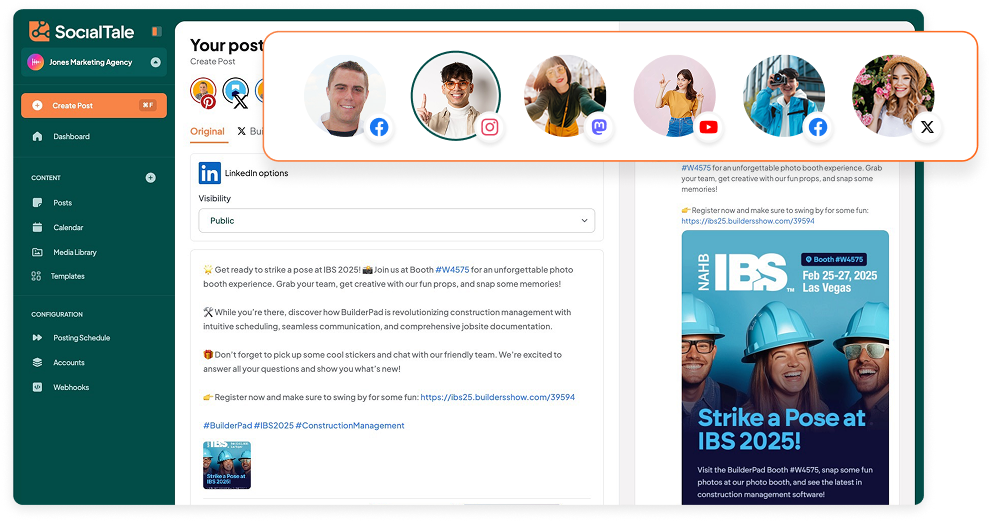
Task: Click the Webhooks icon
Action: 37,387
